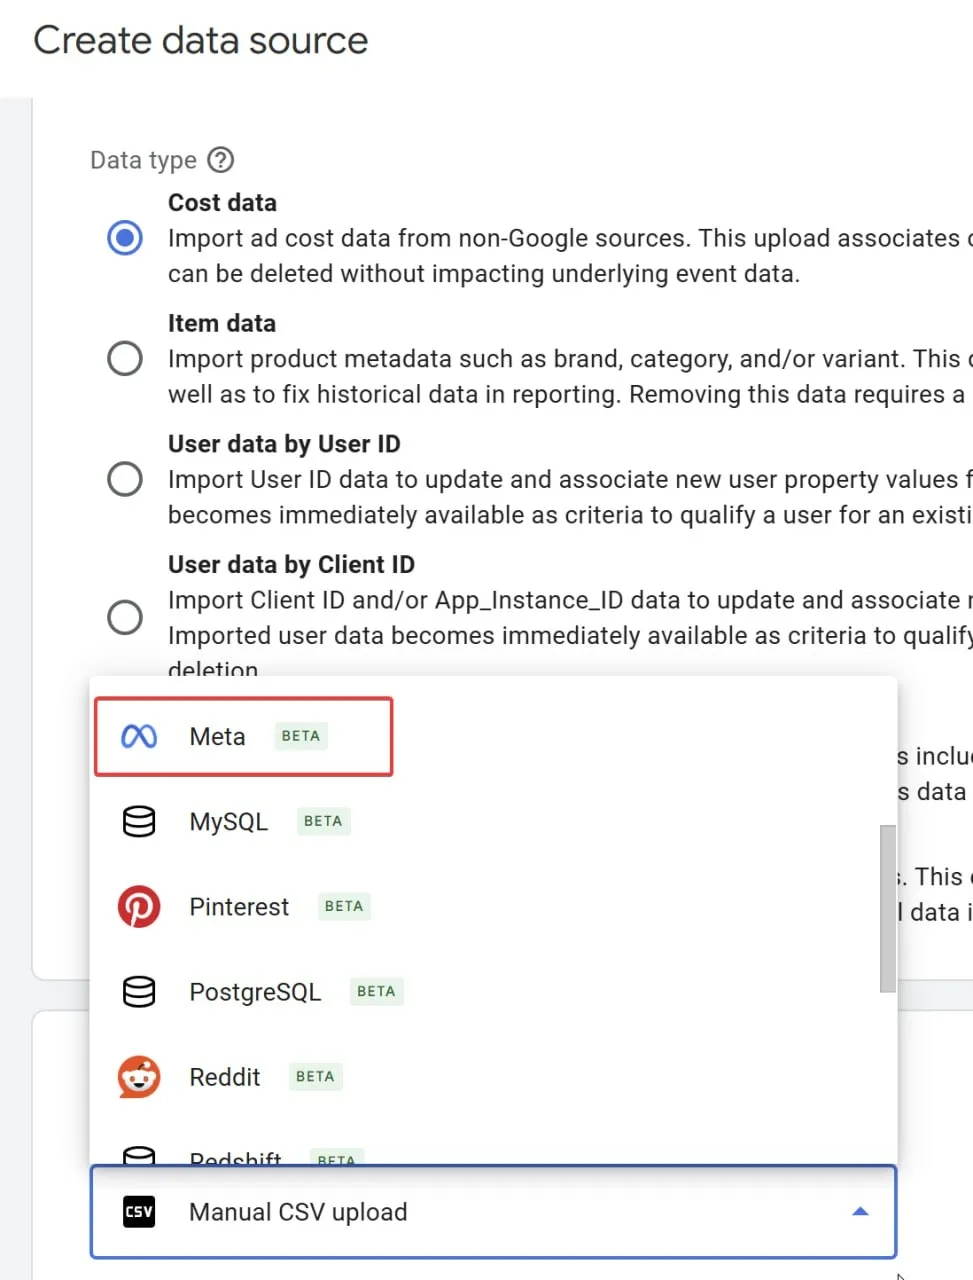973x1280 pixels.
Task: Open the Data type help icon
Action: 220,160
